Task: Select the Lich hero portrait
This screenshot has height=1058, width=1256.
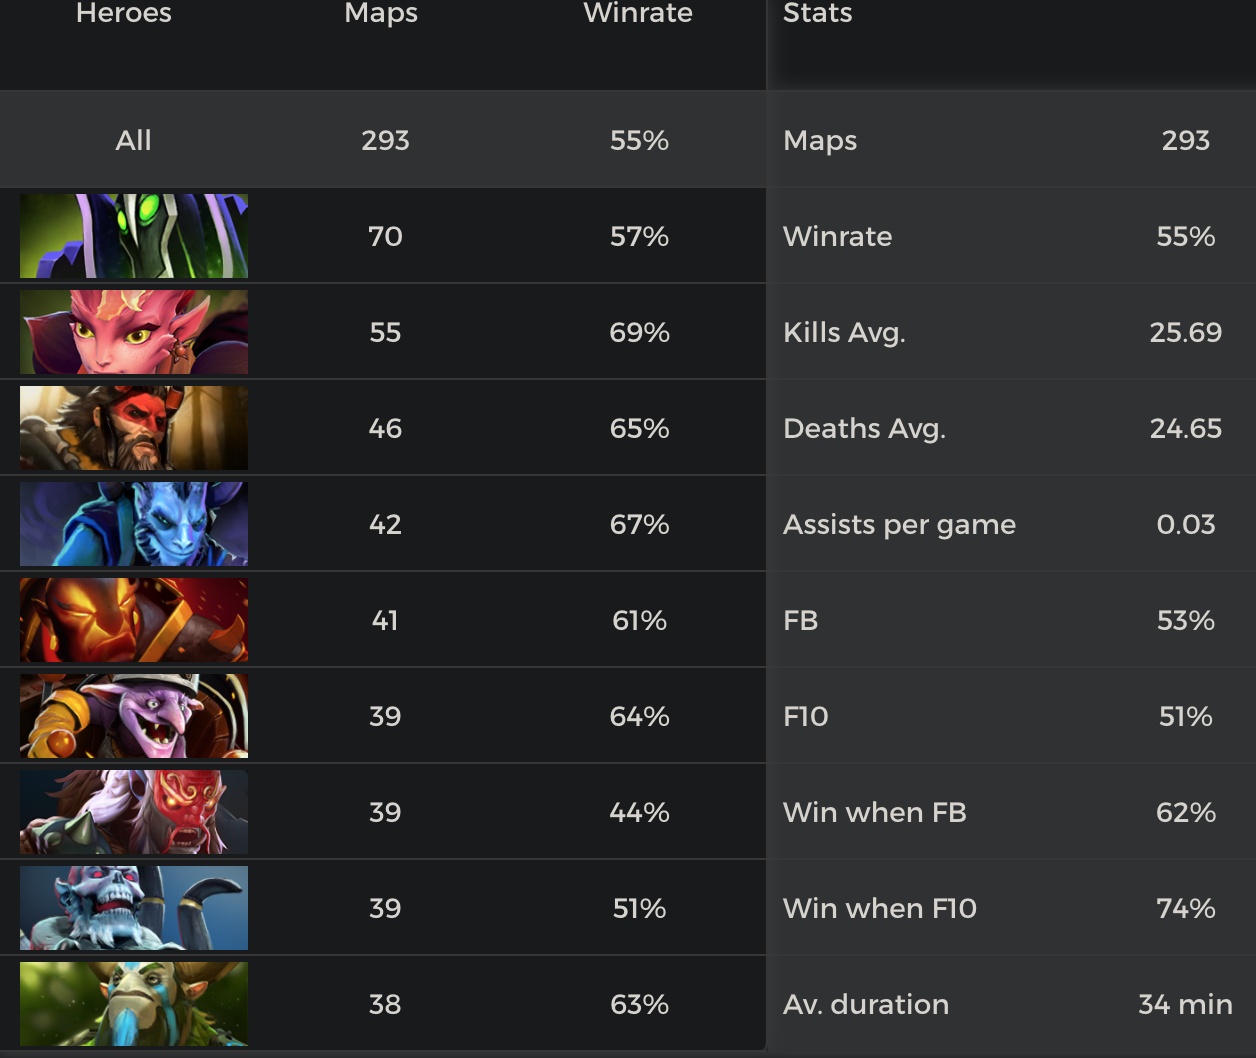Action: [x=134, y=908]
